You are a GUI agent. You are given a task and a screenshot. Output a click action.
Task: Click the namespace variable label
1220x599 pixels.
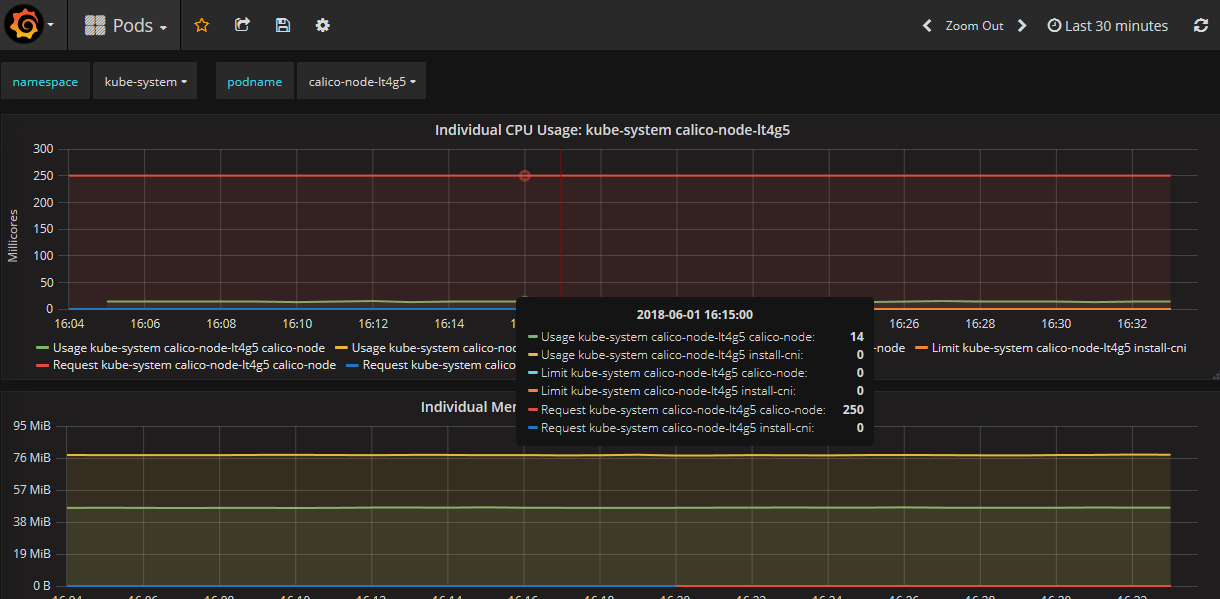tap(45, 82)
